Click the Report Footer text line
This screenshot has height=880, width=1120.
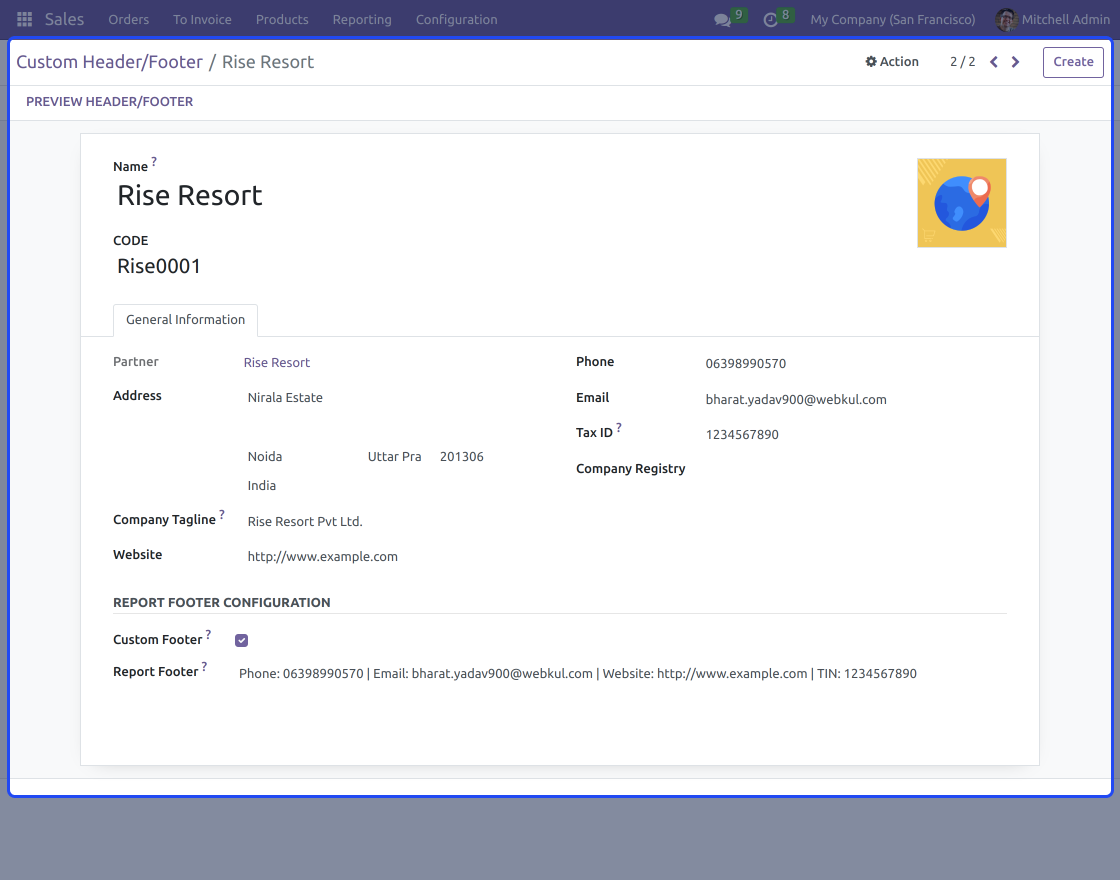tap(577, 674)
